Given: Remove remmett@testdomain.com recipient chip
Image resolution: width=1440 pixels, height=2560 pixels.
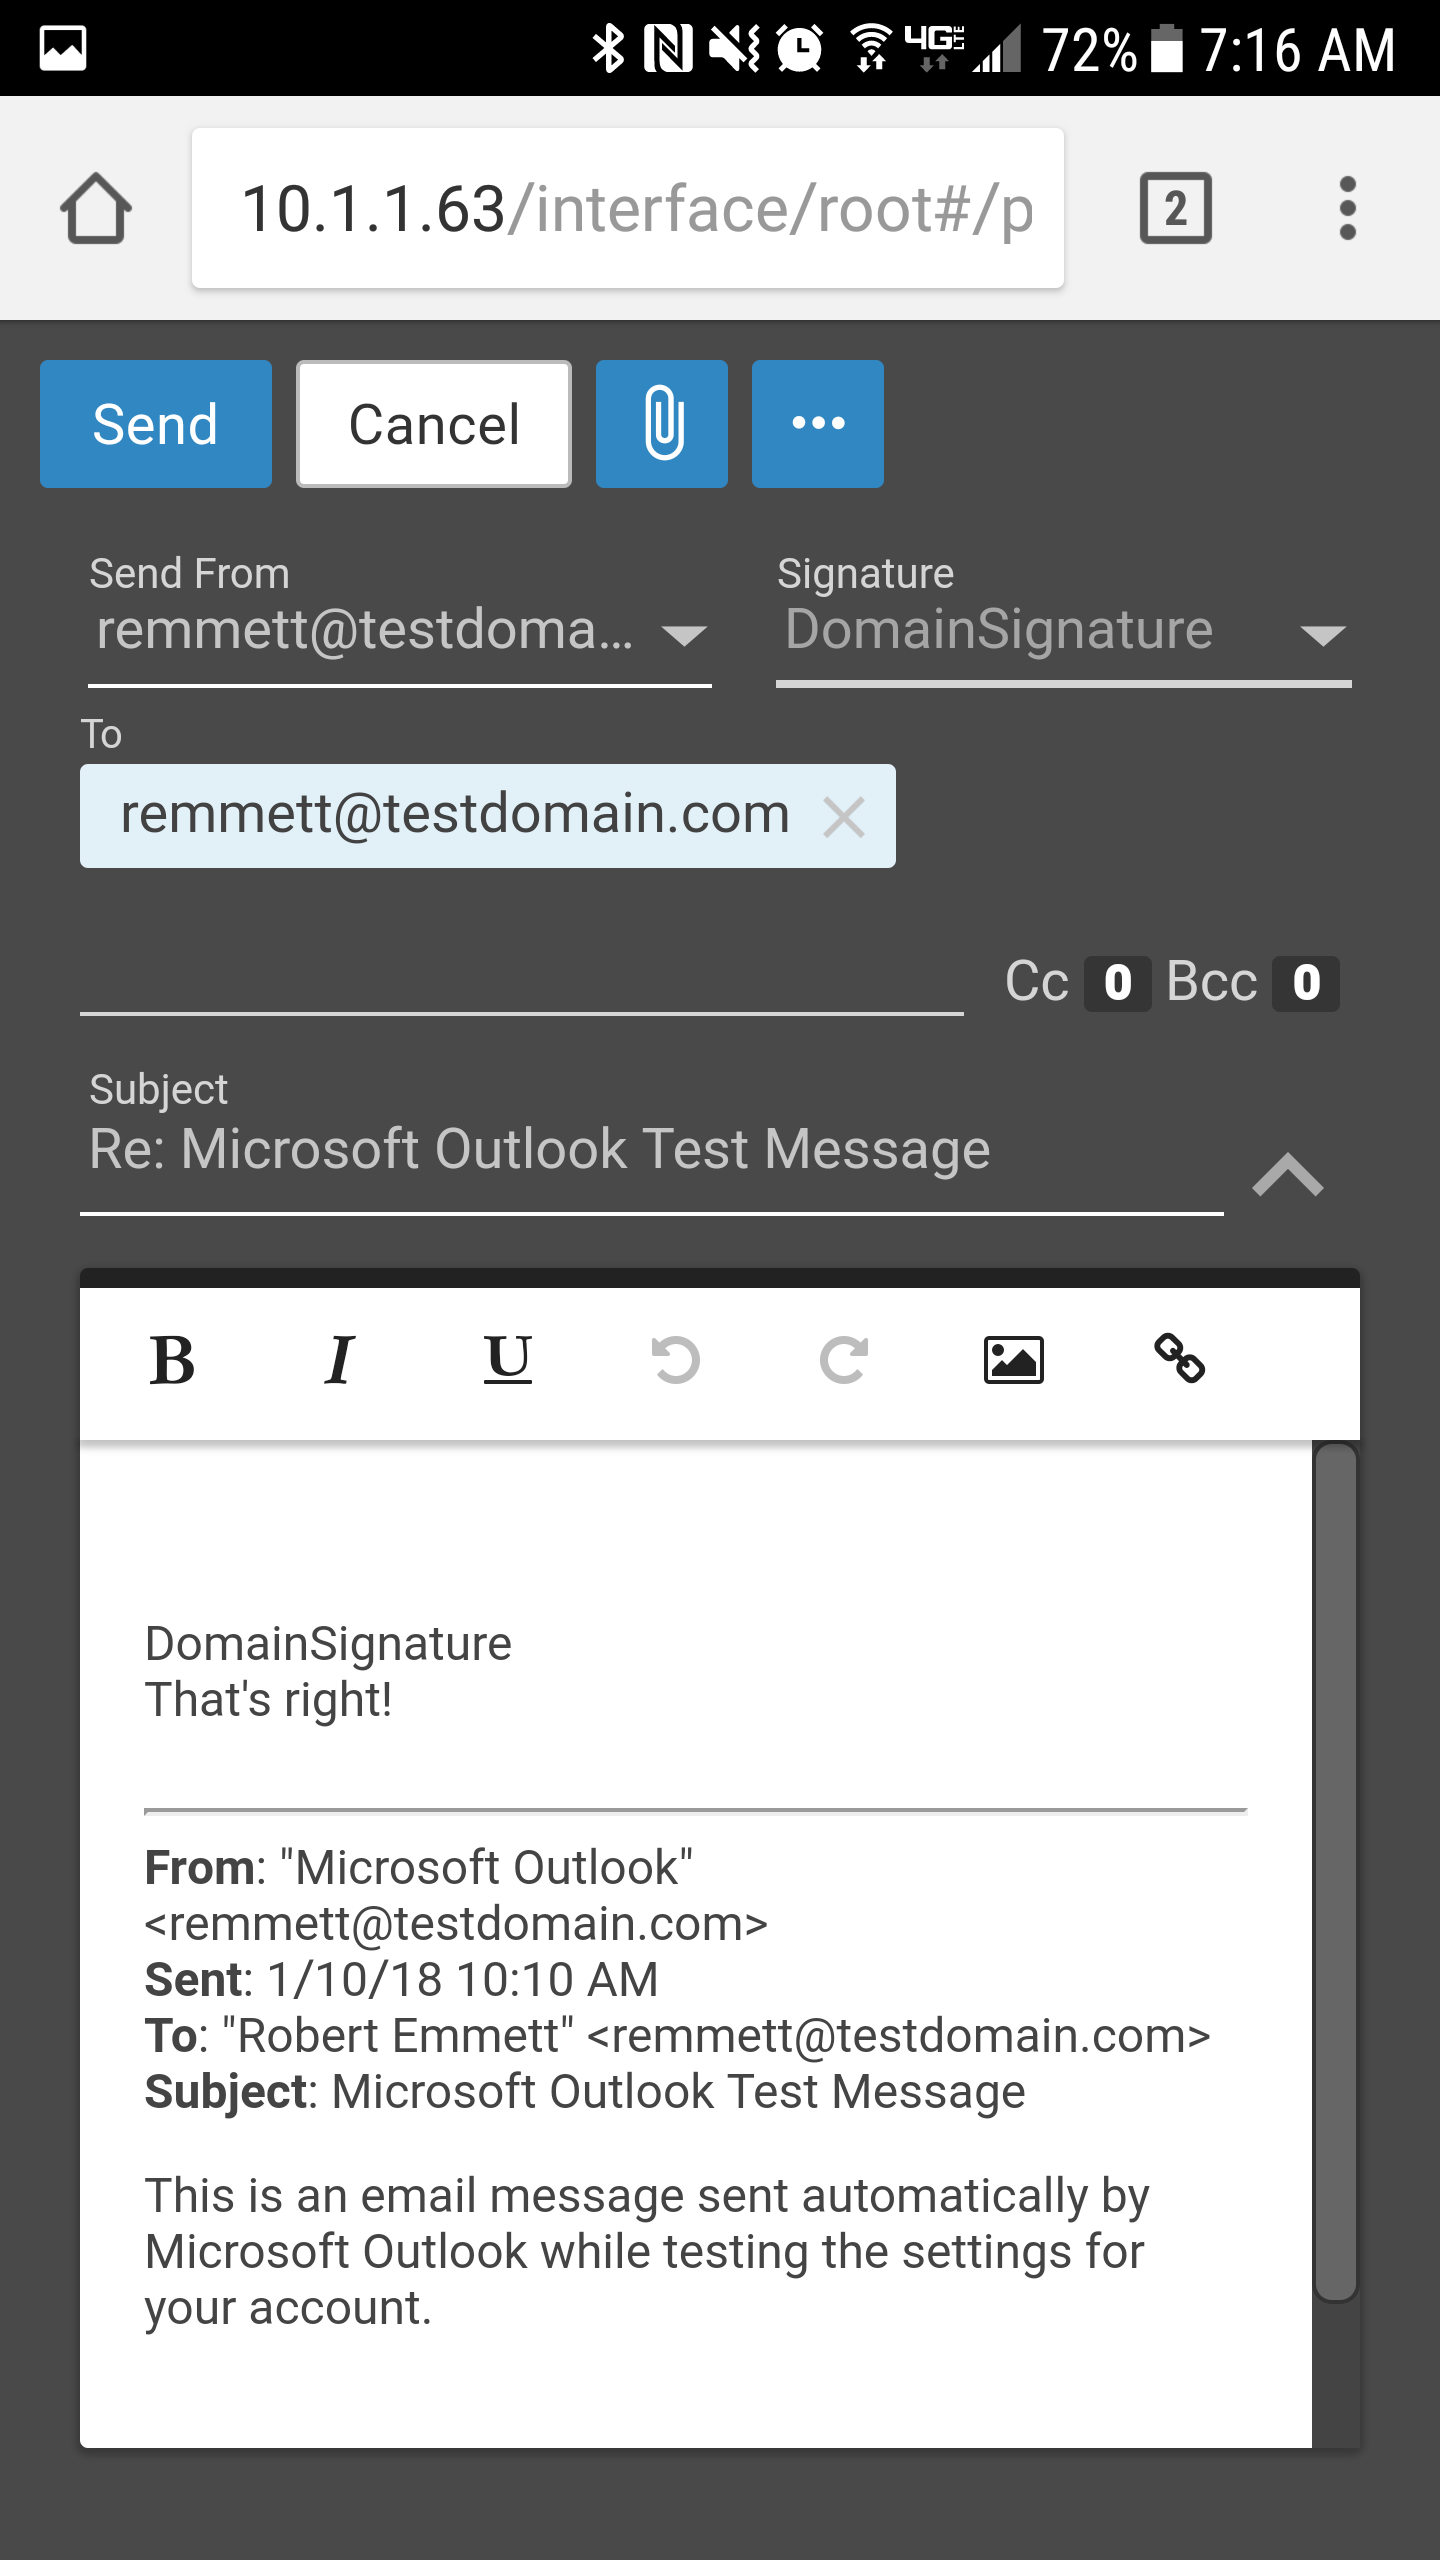Looking at the screenshot, I should pos(844,817).
